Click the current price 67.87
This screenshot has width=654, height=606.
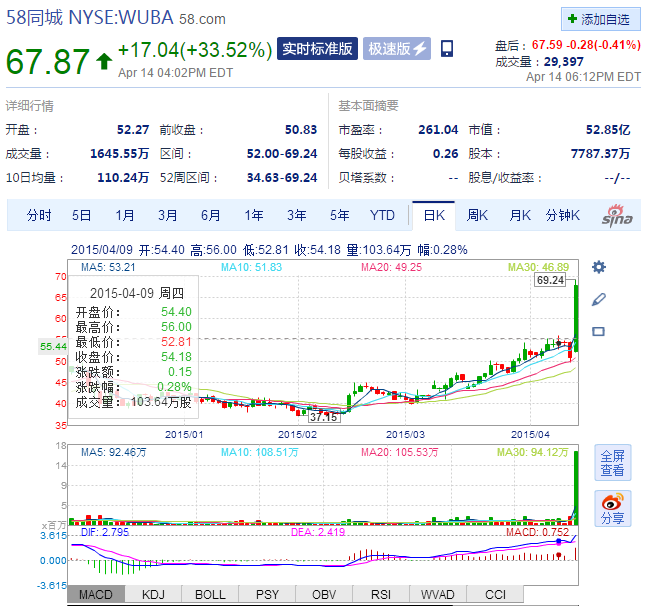(x=48, y=62)
